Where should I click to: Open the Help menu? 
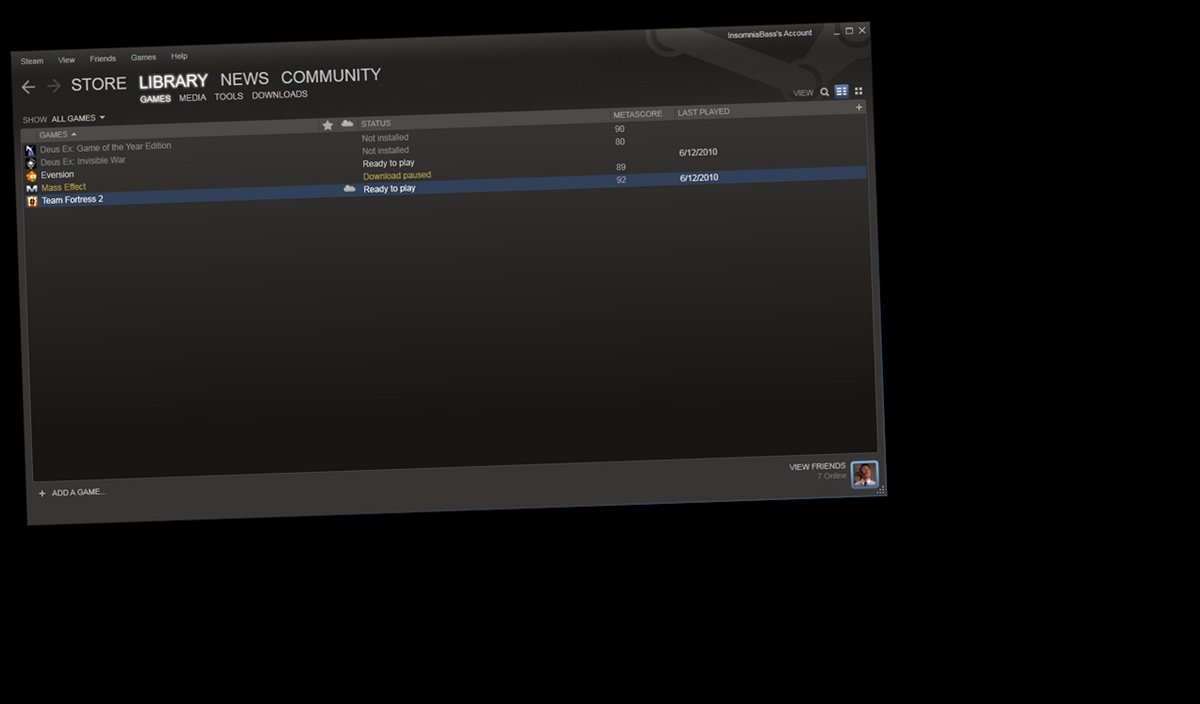tap(179, 57)
